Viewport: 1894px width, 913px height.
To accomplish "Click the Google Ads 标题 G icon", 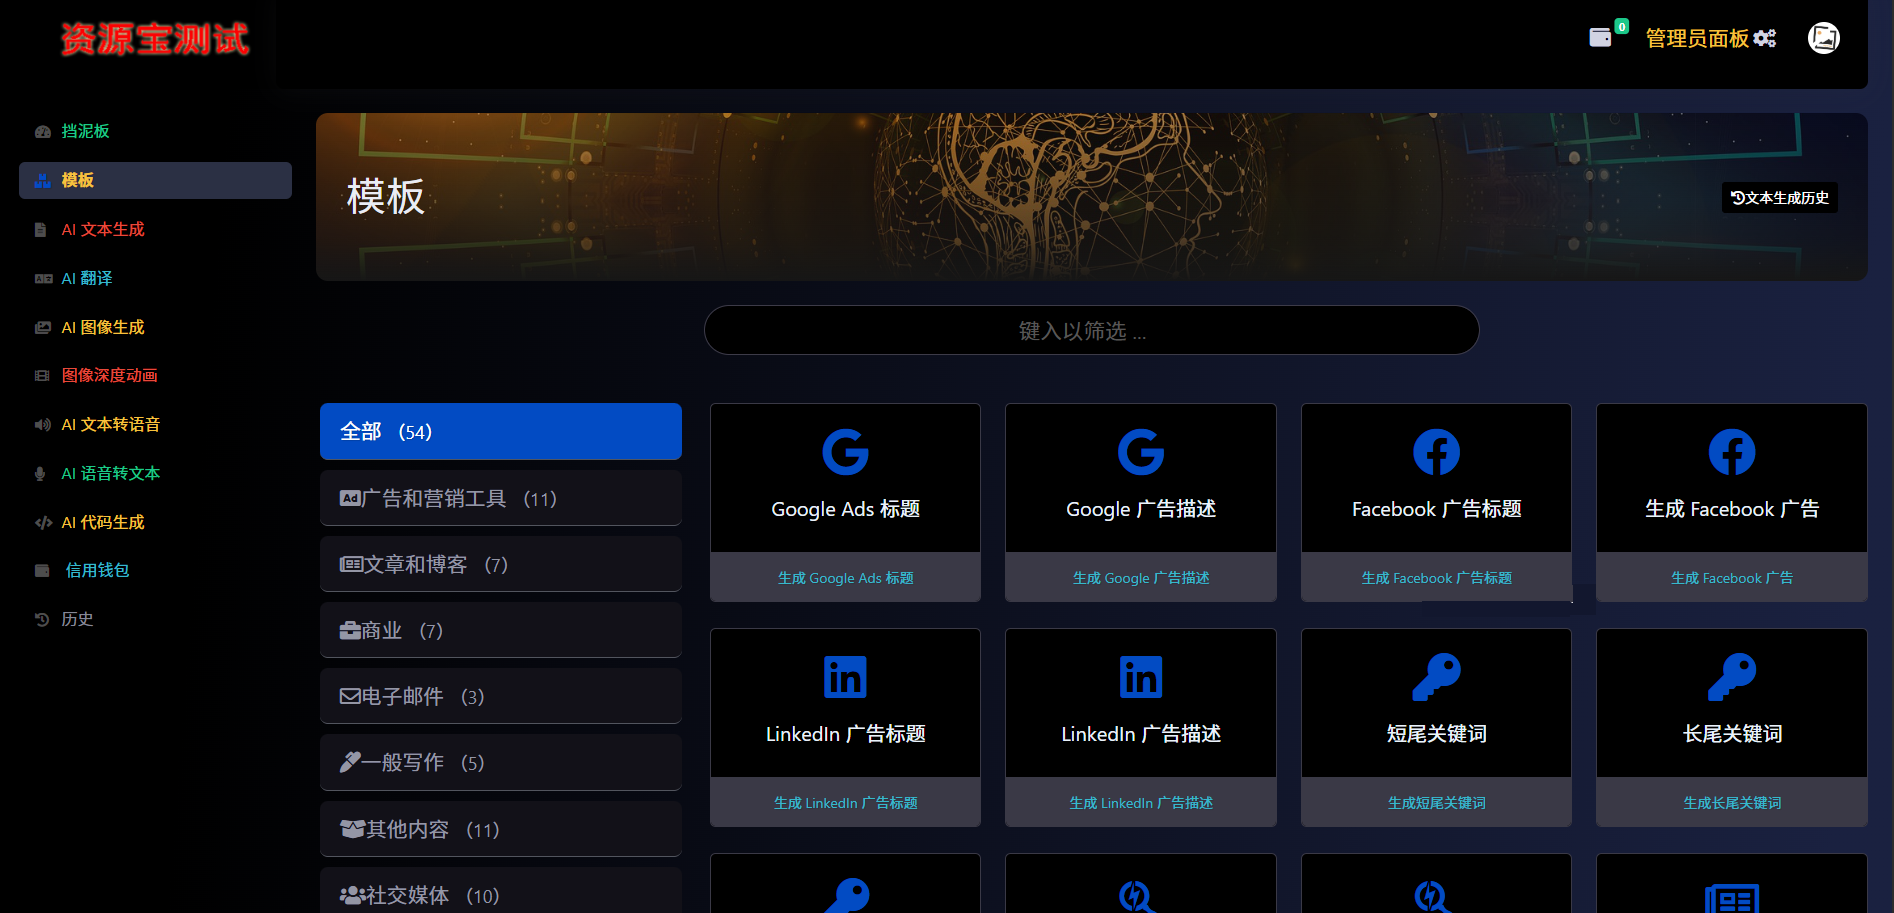I will (845, 452).
